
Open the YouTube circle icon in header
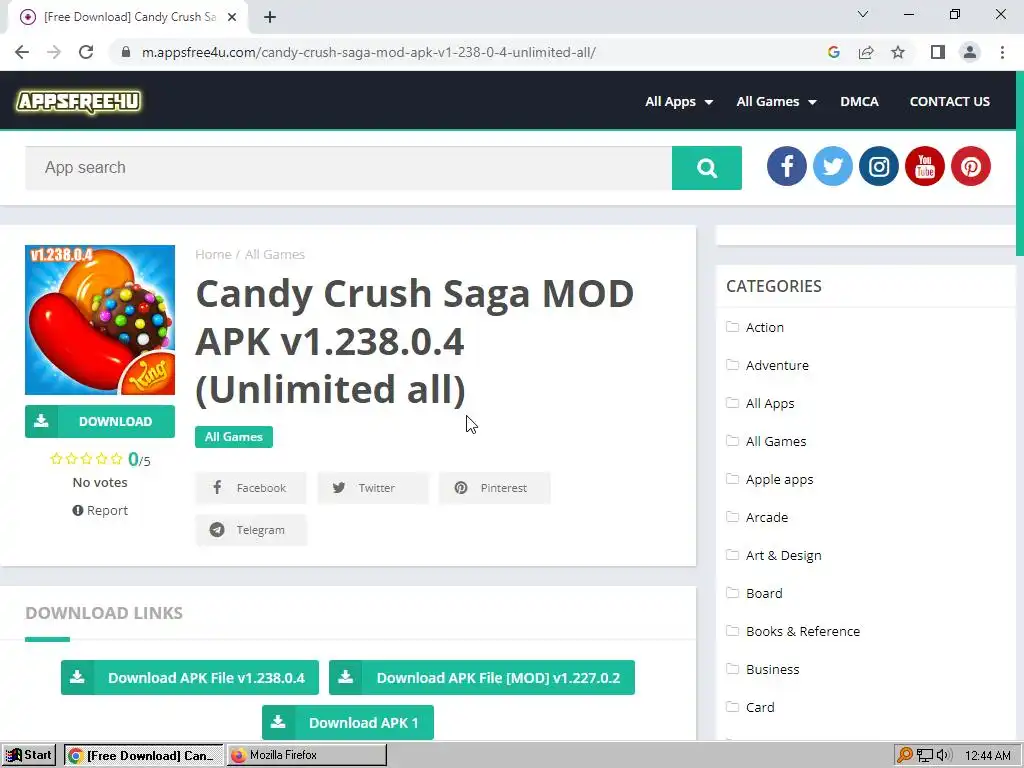[925, 167]
